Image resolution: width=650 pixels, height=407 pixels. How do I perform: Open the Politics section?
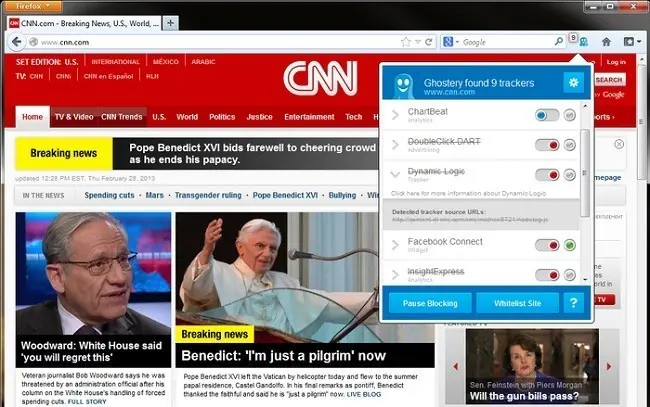click(x=222, y=117)
